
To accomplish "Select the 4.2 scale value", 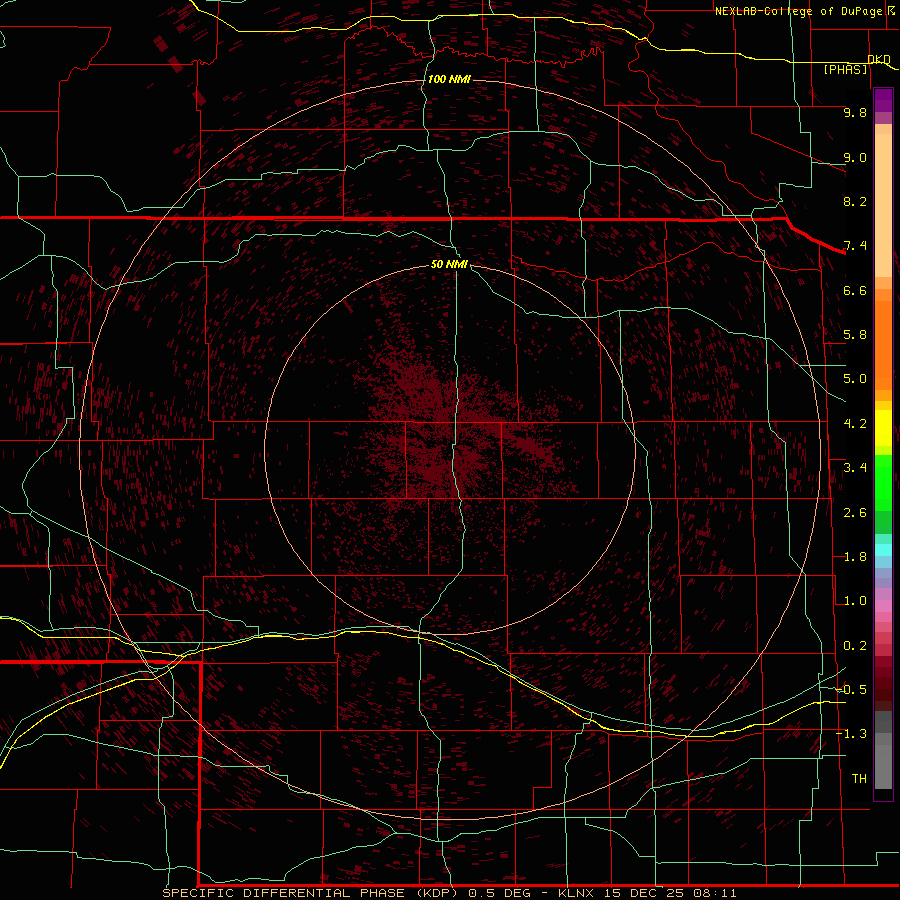I will click(855, 424).
